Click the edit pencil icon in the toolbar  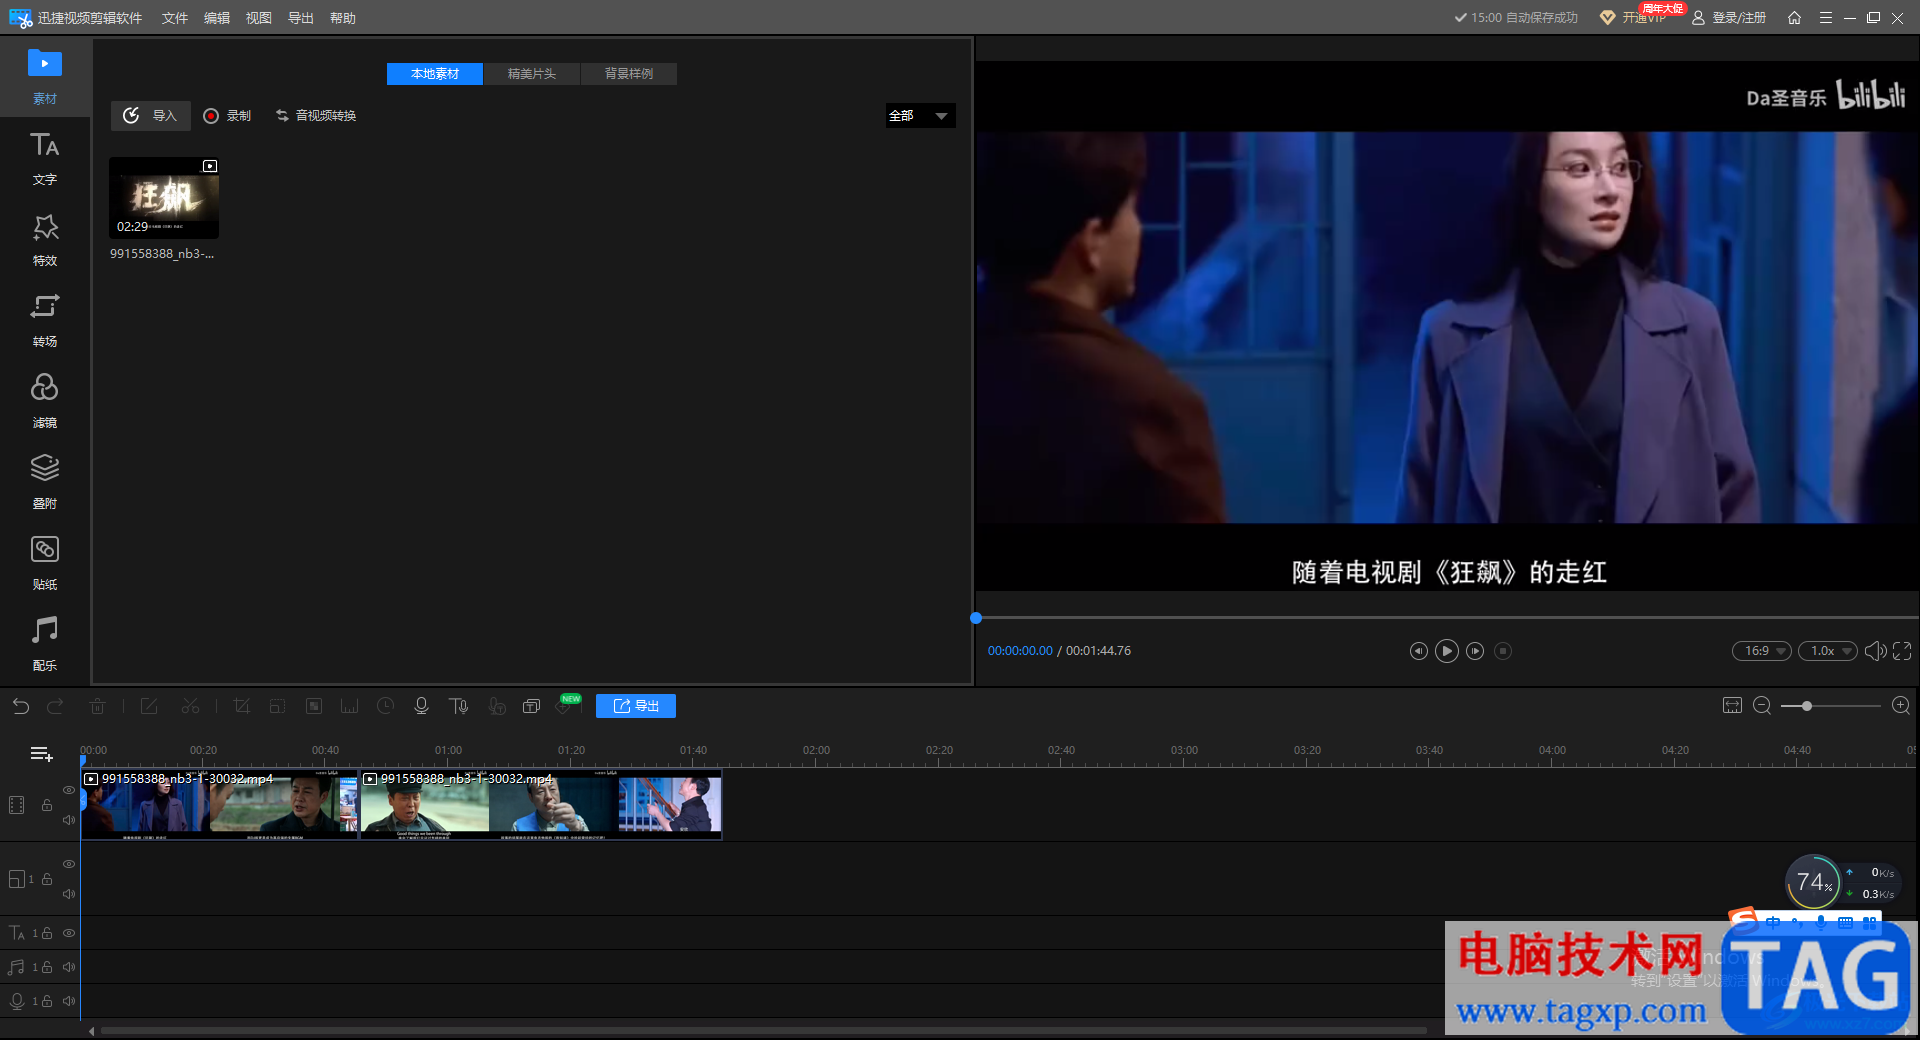click(149, 706)
